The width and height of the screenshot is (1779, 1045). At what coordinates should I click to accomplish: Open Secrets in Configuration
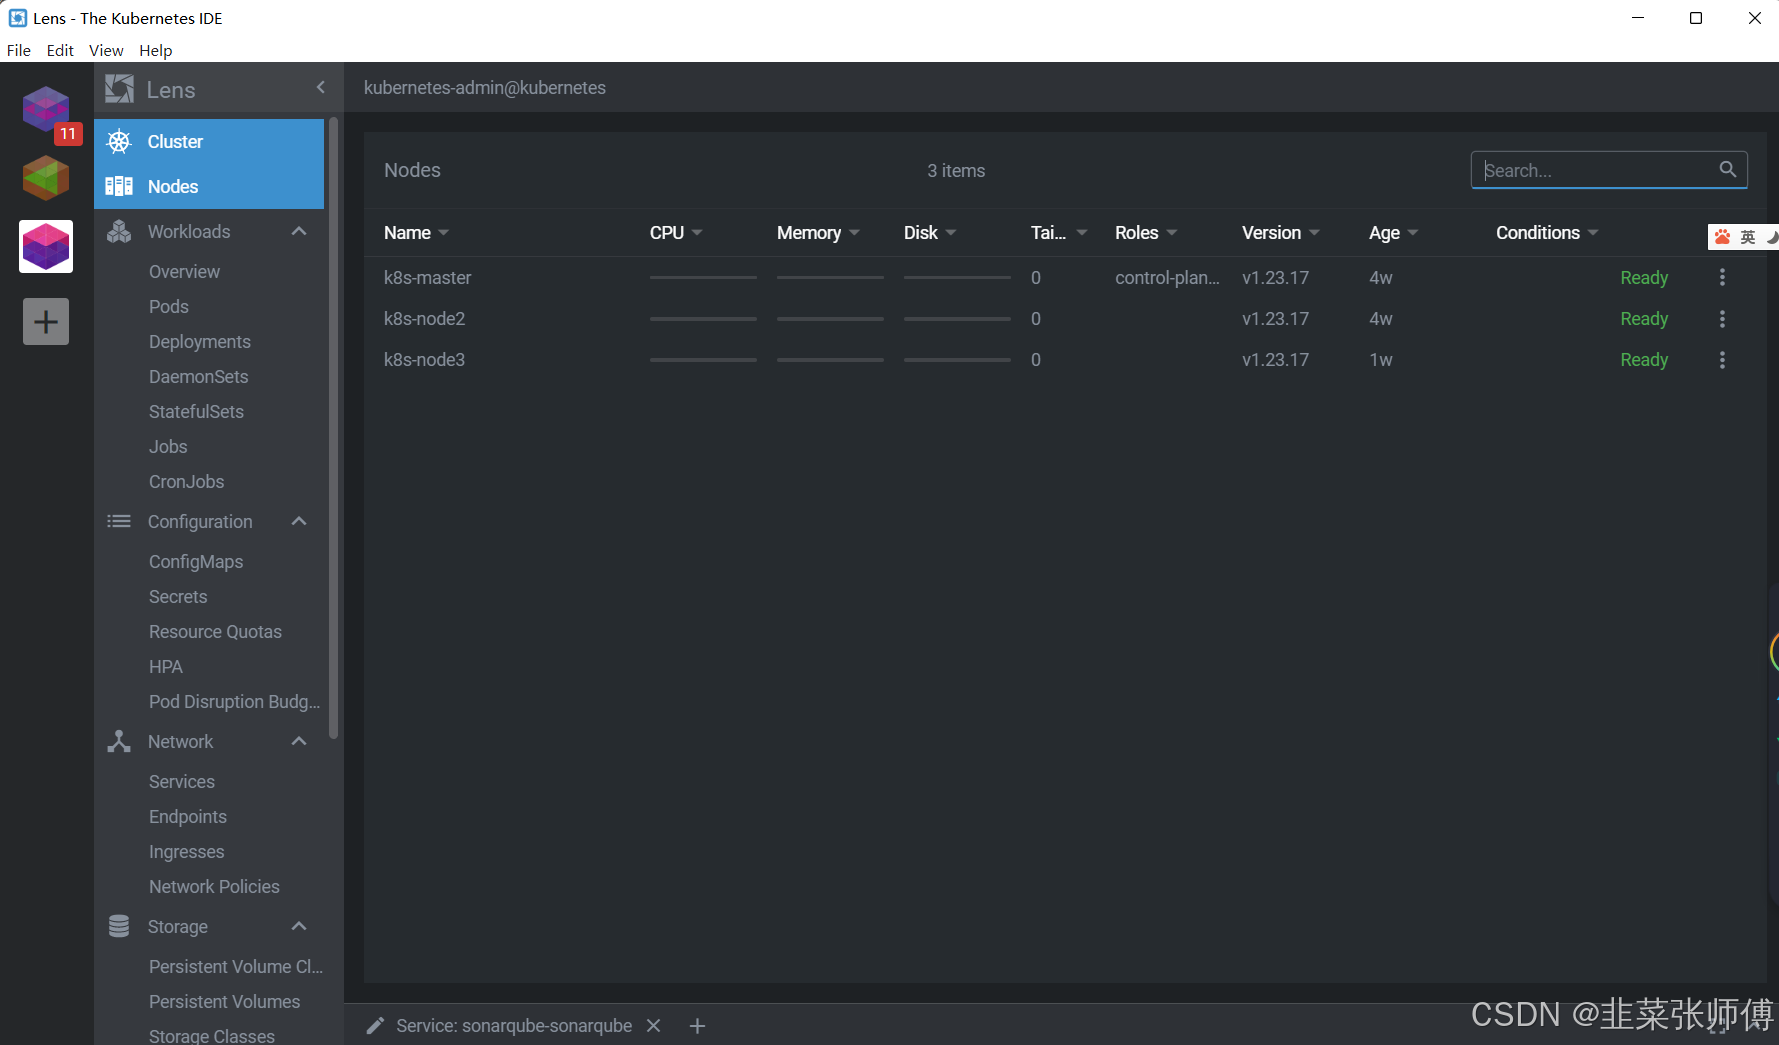coord(178,597)
